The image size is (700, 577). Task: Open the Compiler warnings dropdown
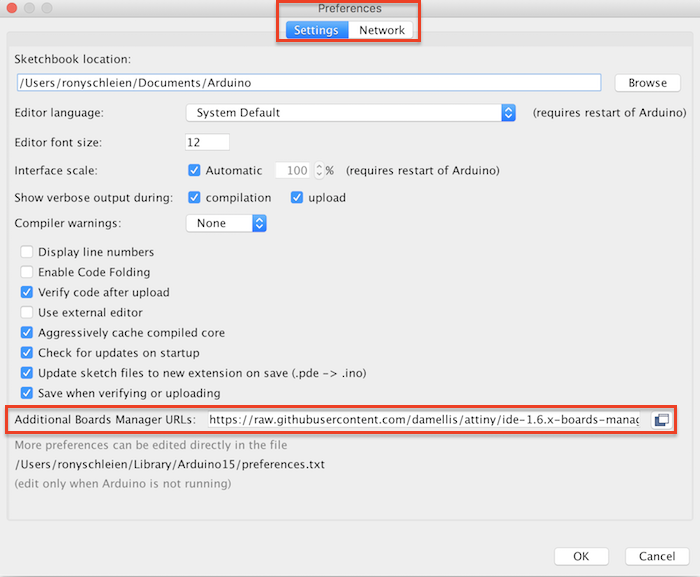226,223
